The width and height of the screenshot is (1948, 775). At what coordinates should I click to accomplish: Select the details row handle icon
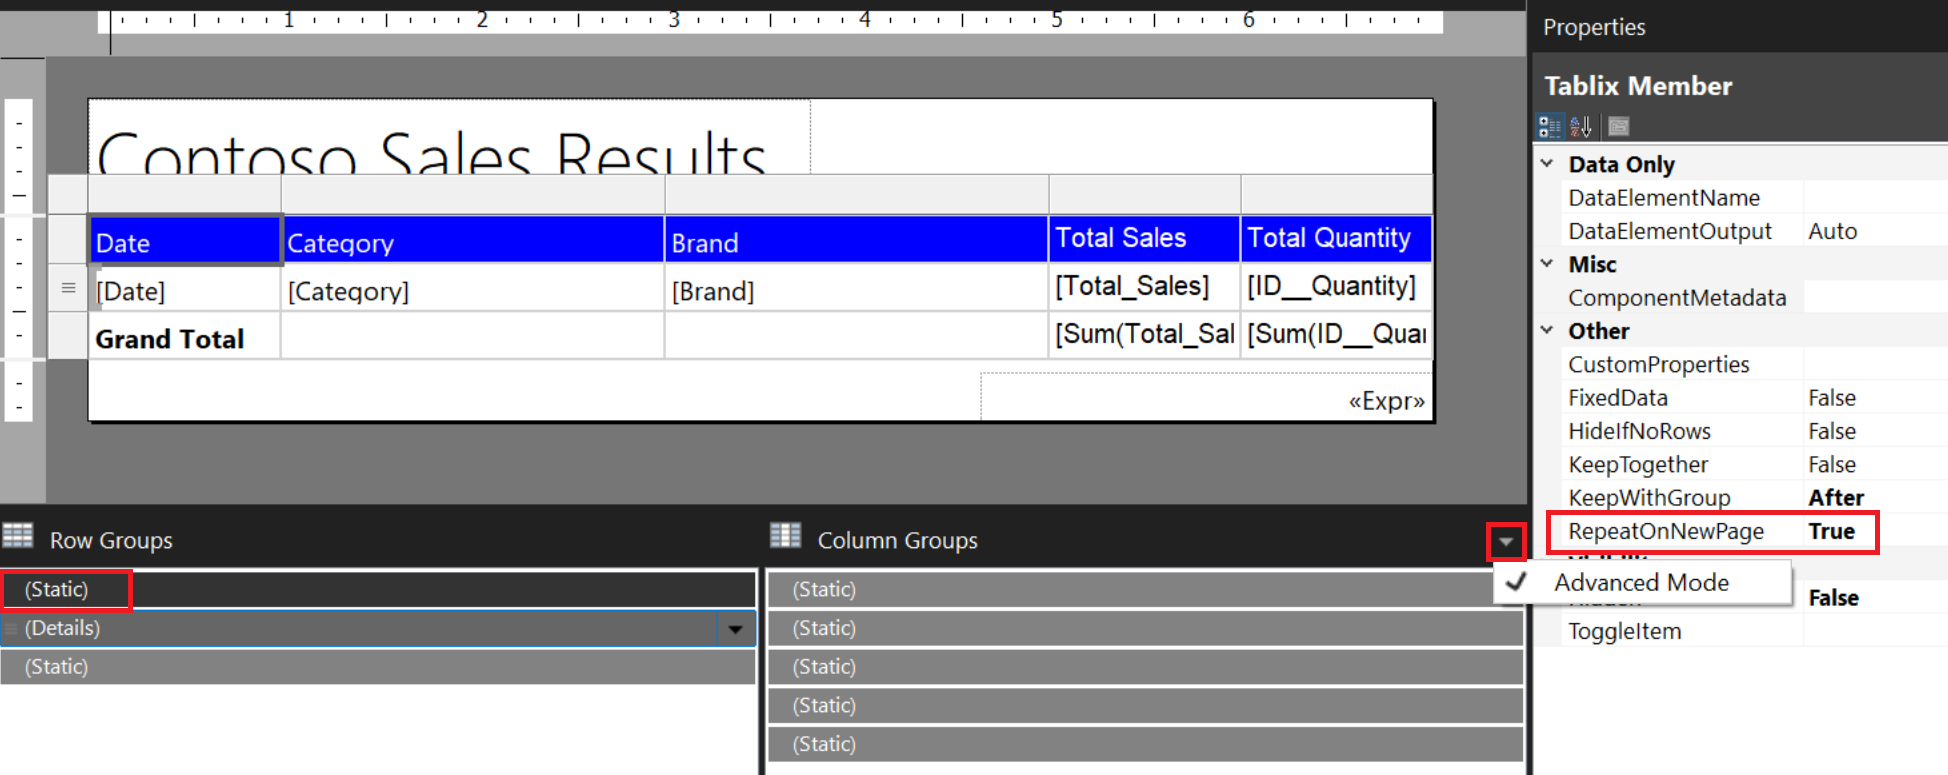tap(68, 288)
